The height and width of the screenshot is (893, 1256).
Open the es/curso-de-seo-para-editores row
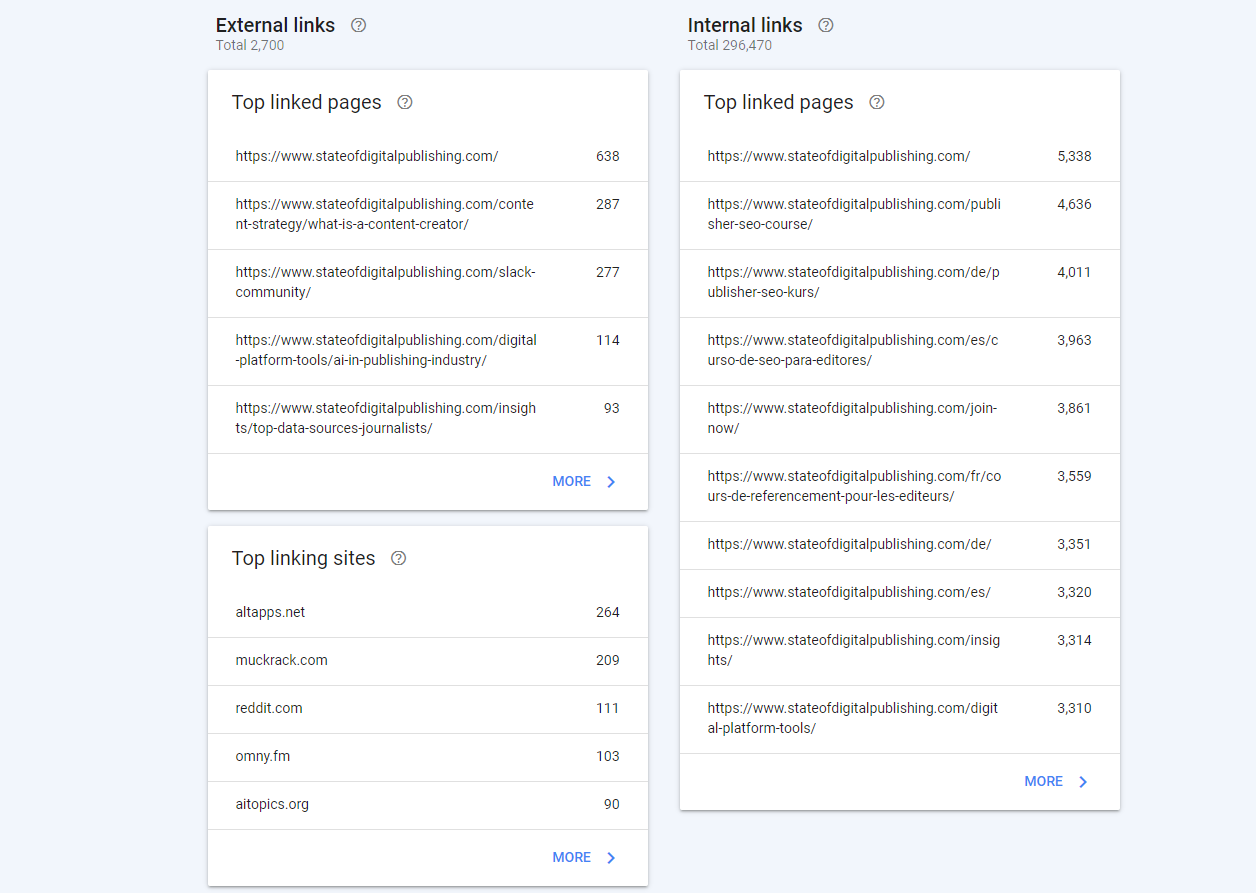coord(900,351)
